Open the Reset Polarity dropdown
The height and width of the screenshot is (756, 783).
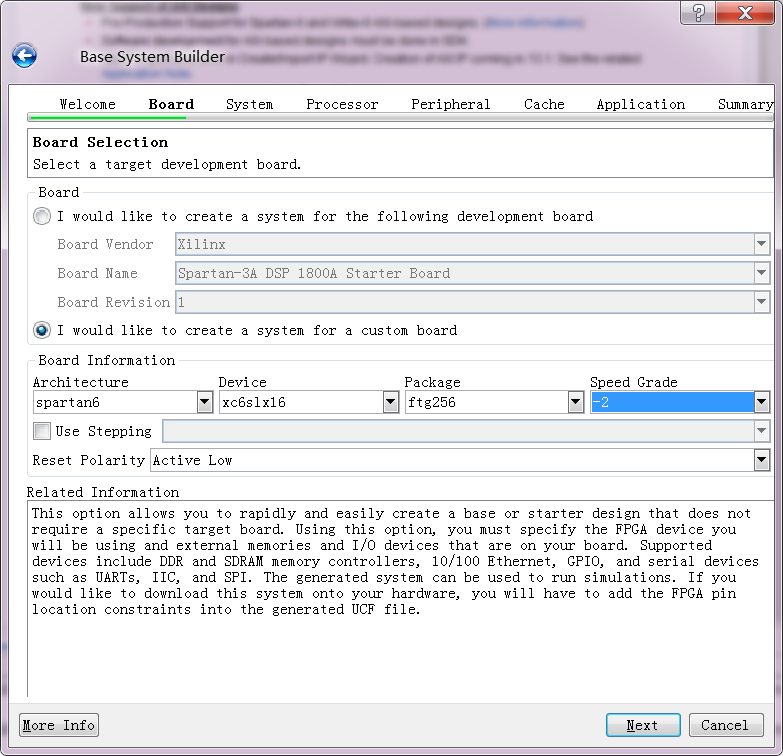762,460
